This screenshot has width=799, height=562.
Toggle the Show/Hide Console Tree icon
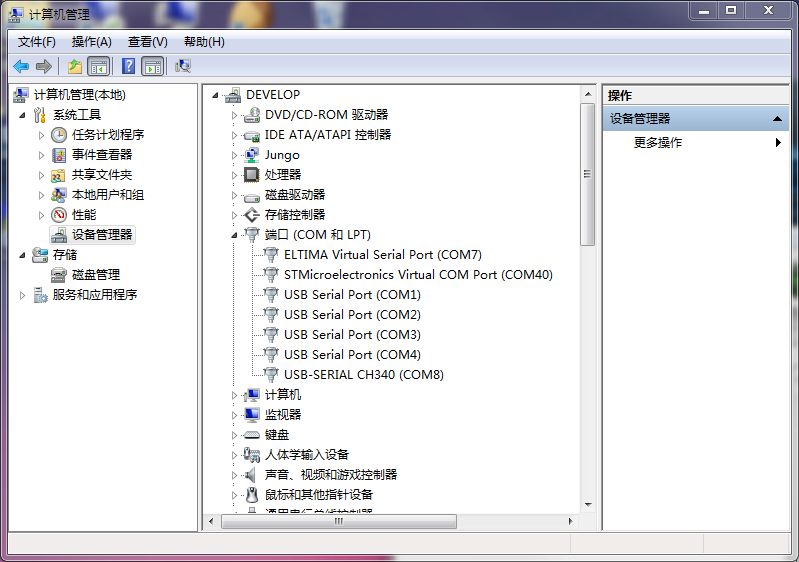(x=99, y=66)
